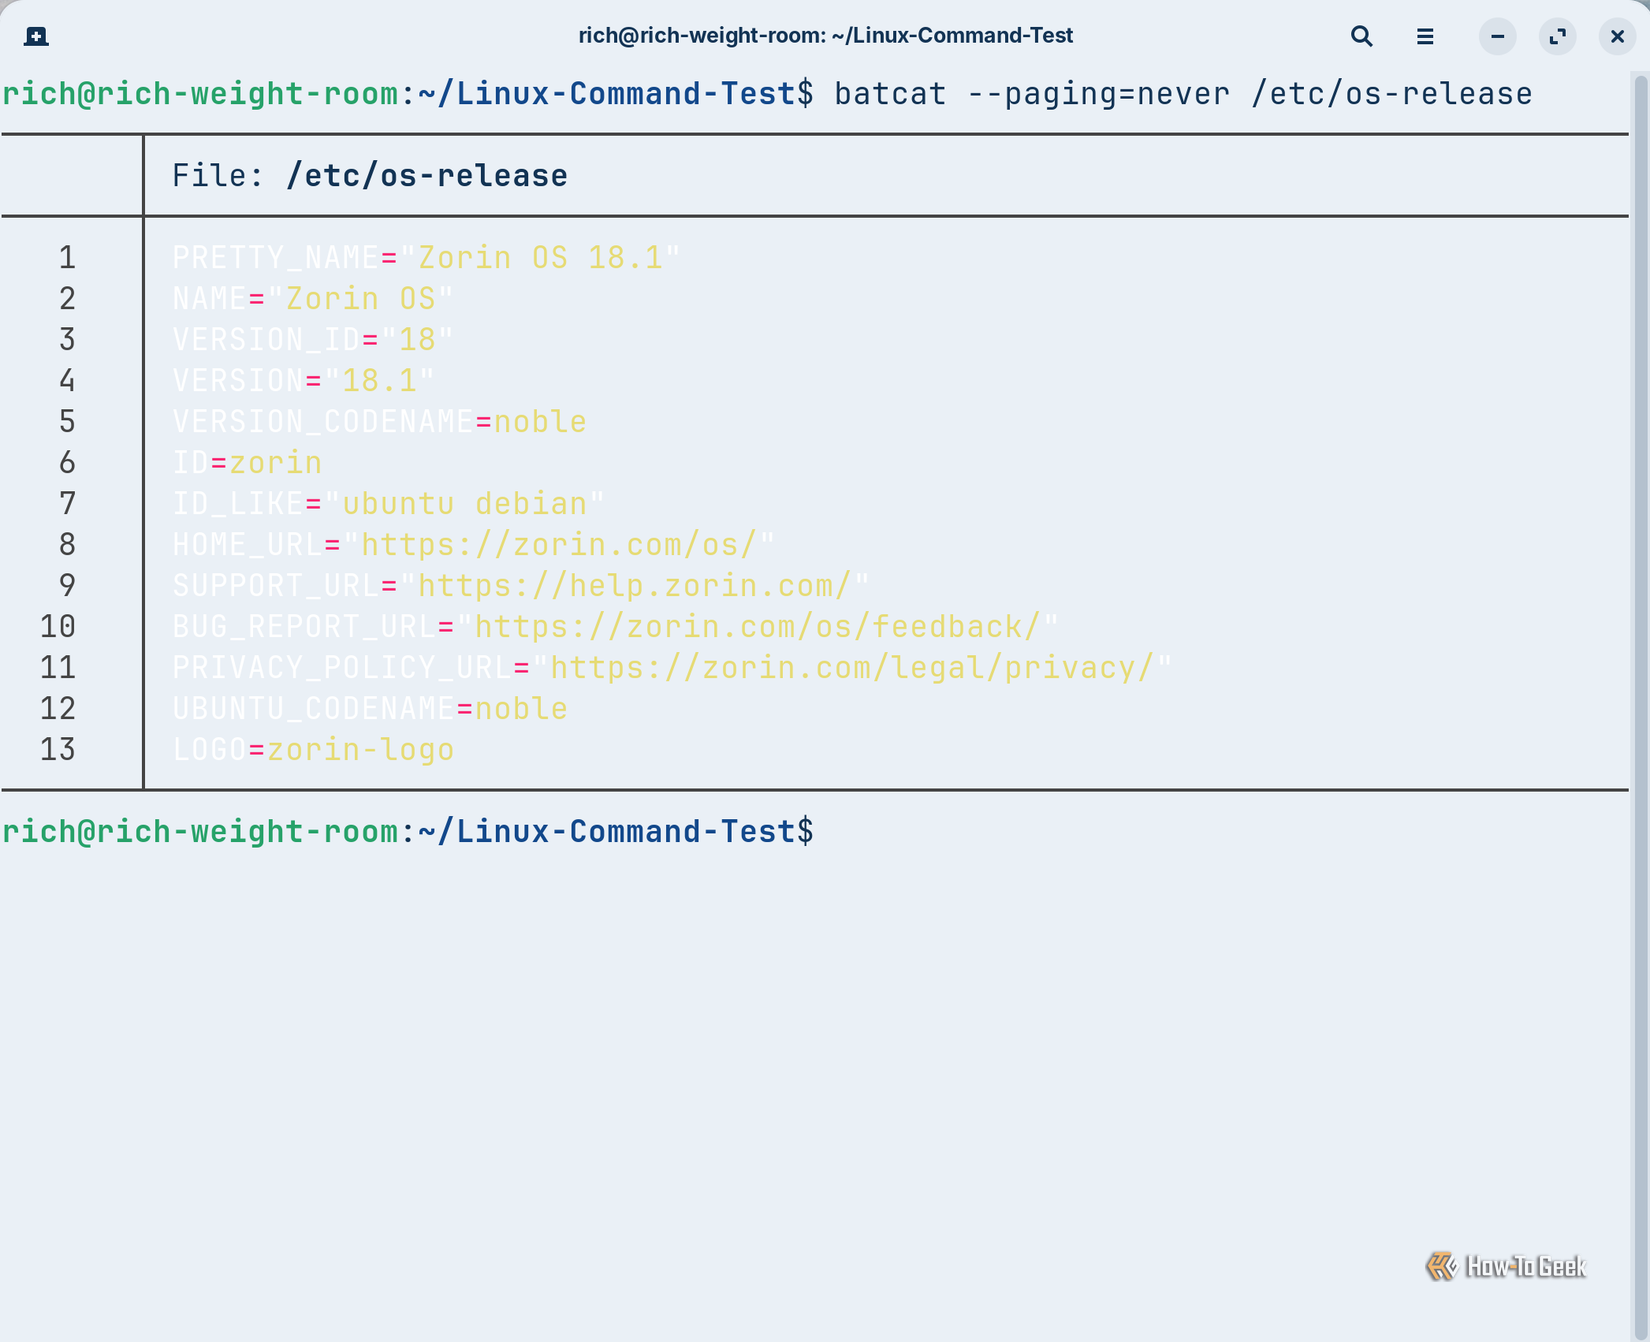Click the ID=zorin line
This screenshot has height=1342, width=1650.
click(x=247, y=463)
